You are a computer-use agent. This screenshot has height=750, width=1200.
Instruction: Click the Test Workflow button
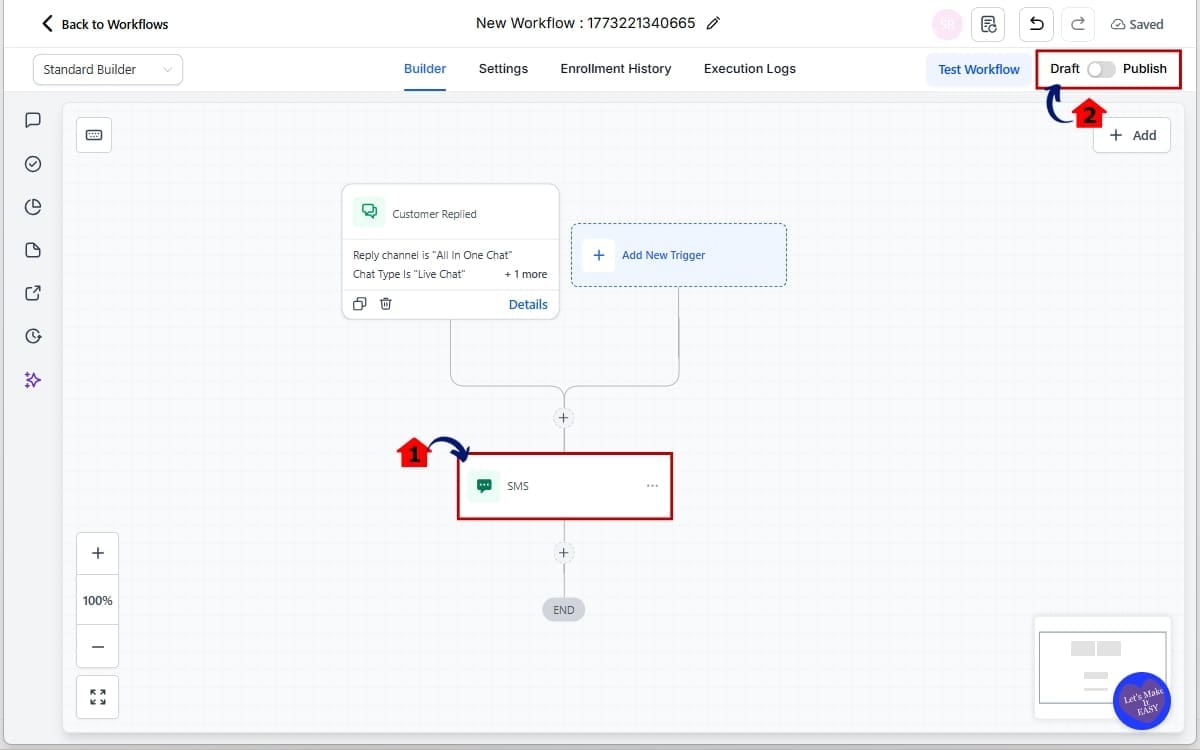(978, 69)
